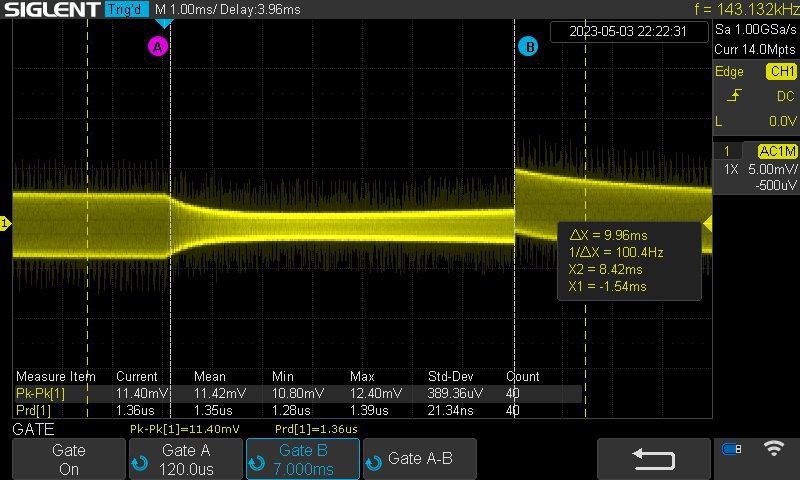Click the ΔX = 9.96ms cursor readout
Screen dimensions: 800x480
click(x=608, y=235)
